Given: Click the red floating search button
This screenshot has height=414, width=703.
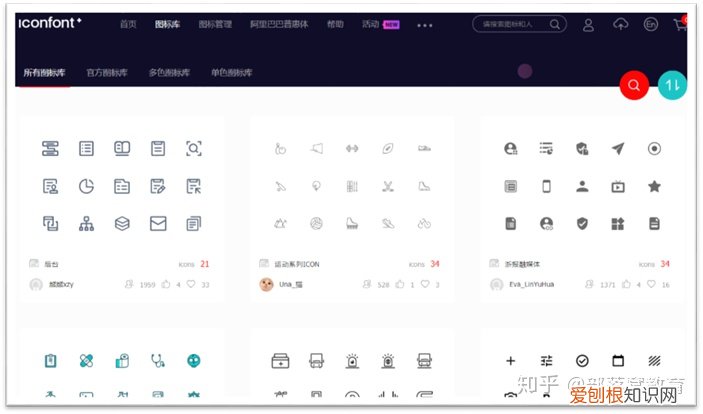Looking at the screenshot, I should pyautogui.click(x=634, y=85).
